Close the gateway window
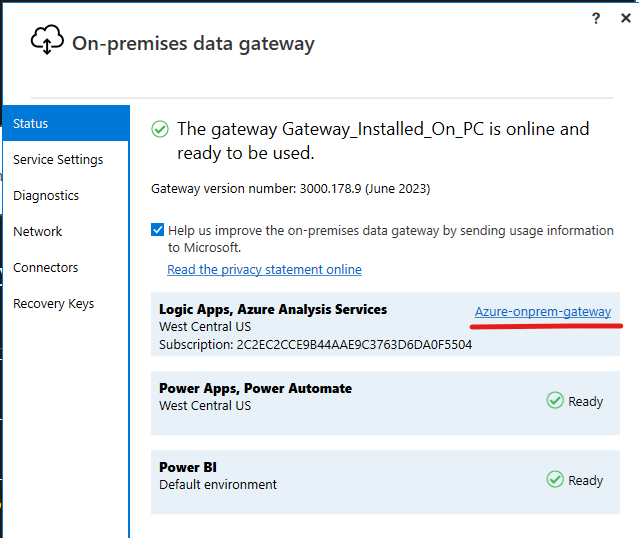This screenshot has width=639, height=538. pyautogui.click(x=626, y=18)
